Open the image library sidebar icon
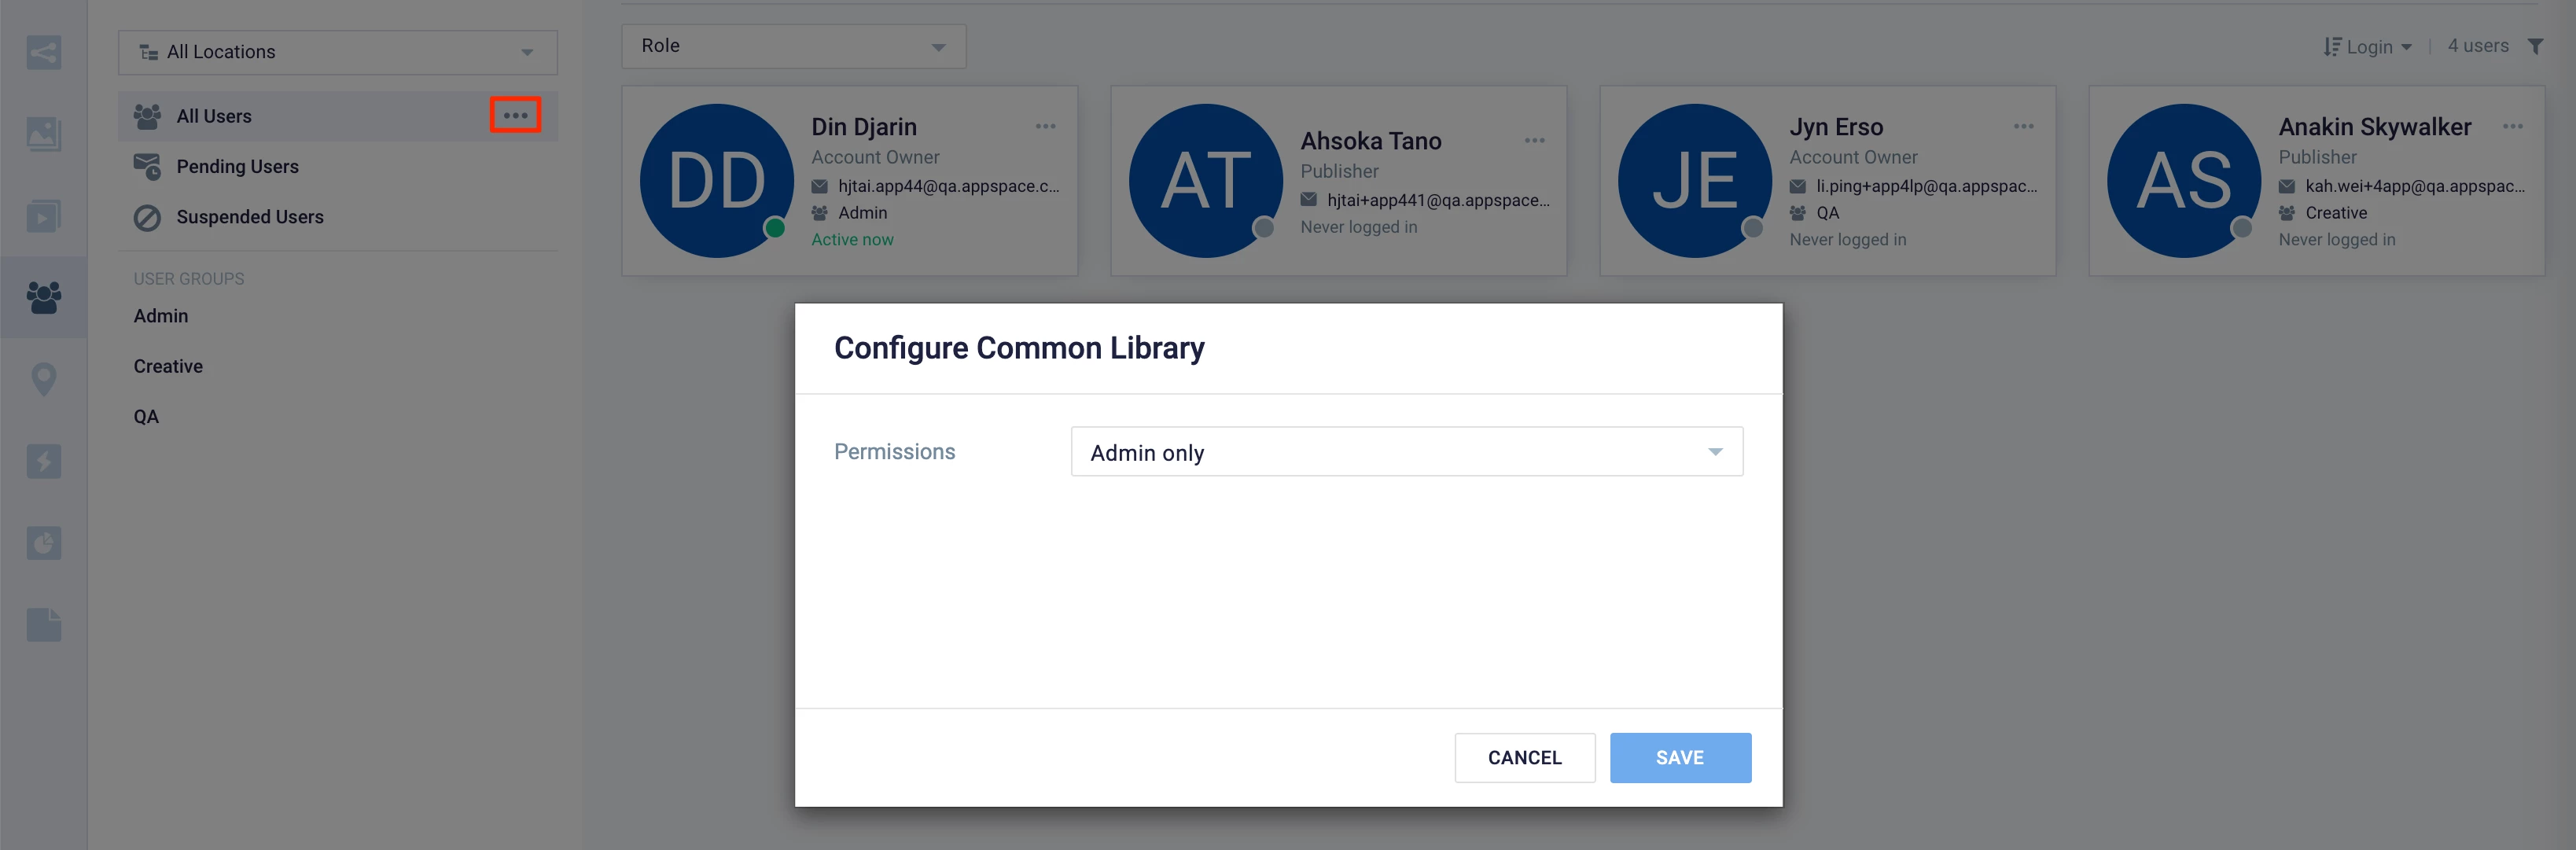This screenshot has height=850, width=2576. 43,133
